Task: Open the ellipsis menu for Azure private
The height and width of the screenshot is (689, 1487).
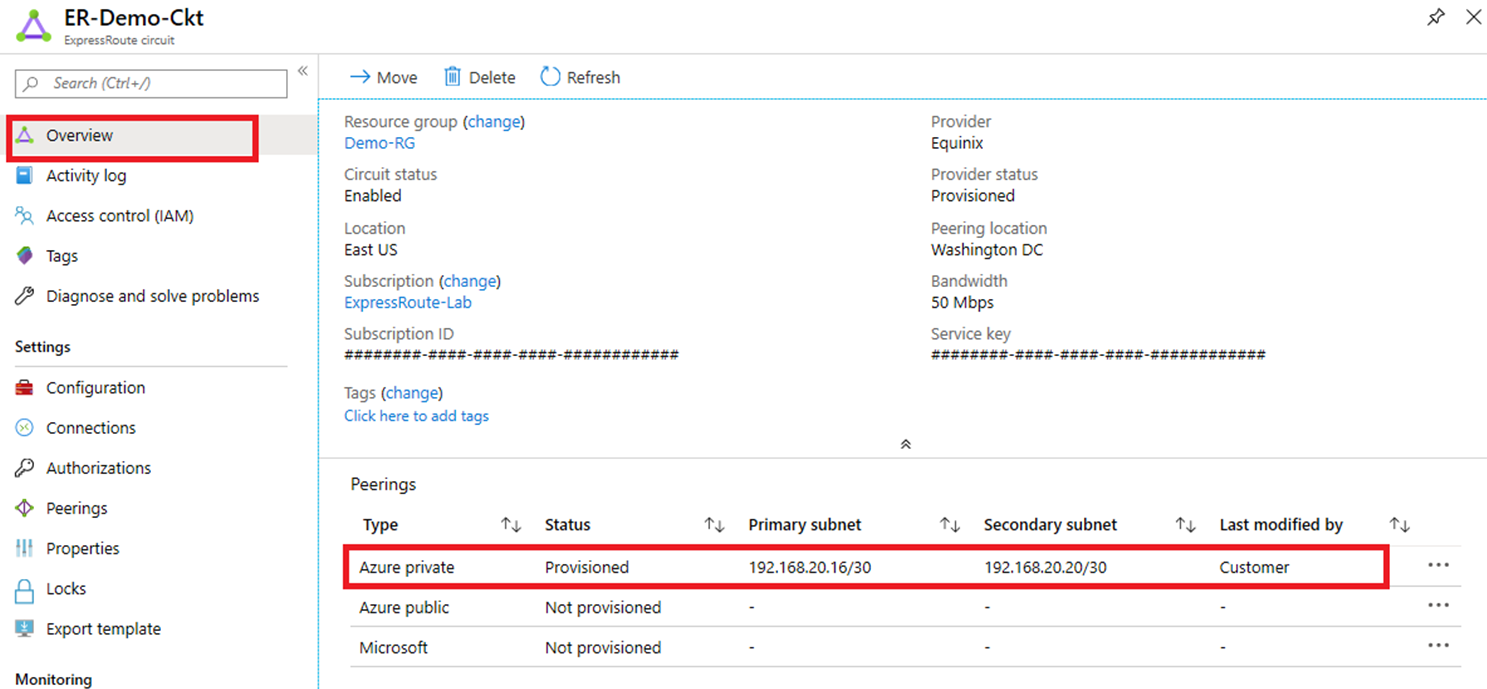Action: [1438, 565]
